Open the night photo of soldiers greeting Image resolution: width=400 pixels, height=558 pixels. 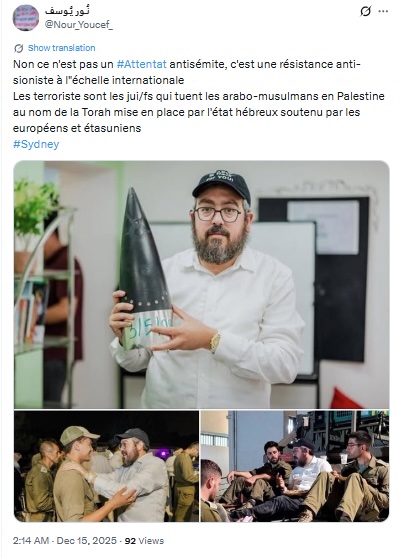106,466
